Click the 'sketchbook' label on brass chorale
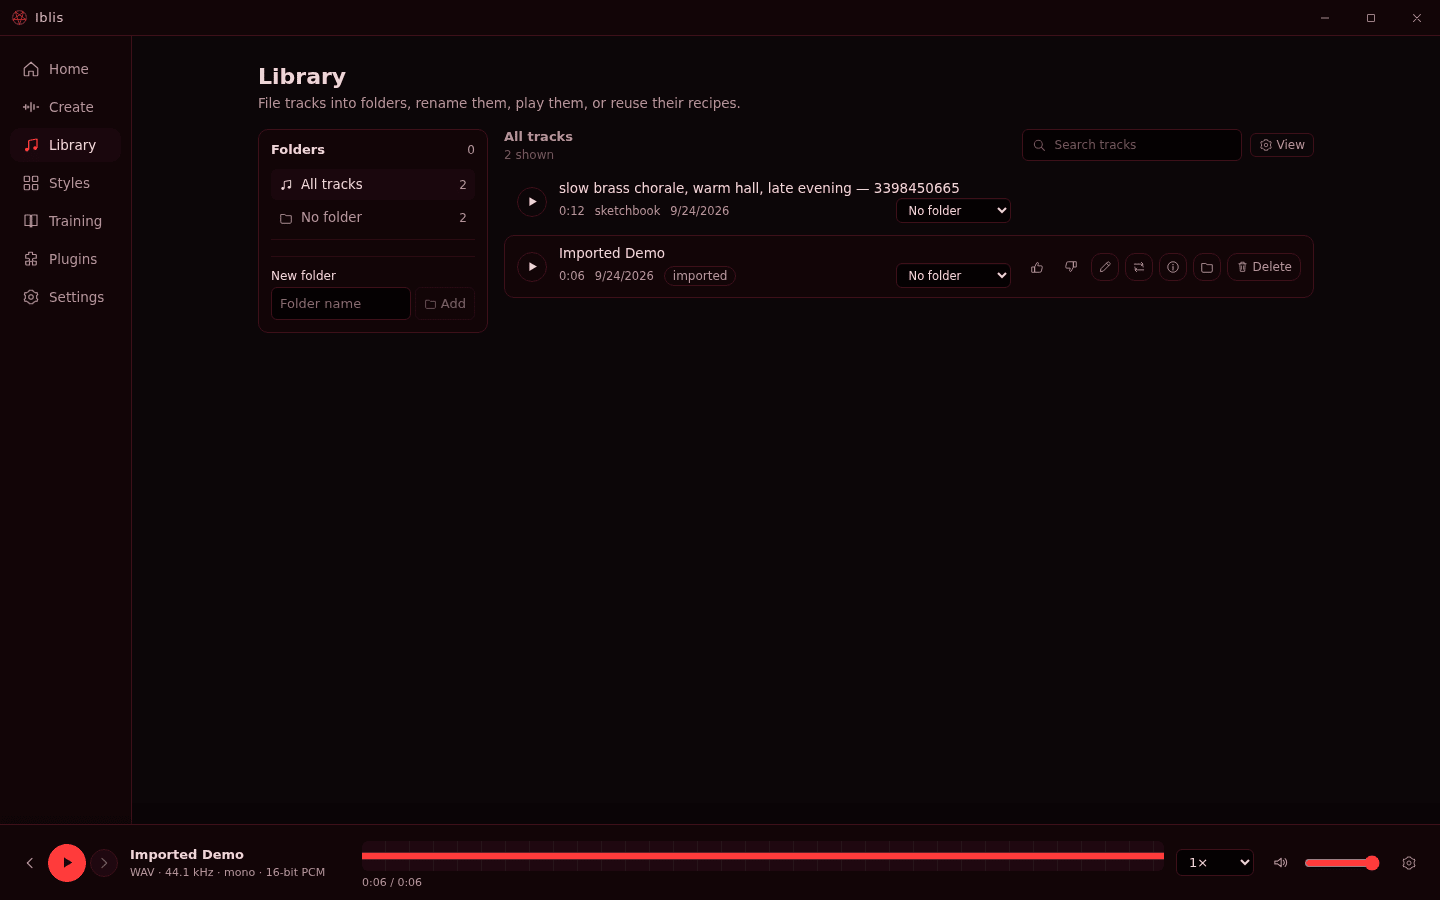The height and width of the screenshot is (900, 1440). pos(627,211)
